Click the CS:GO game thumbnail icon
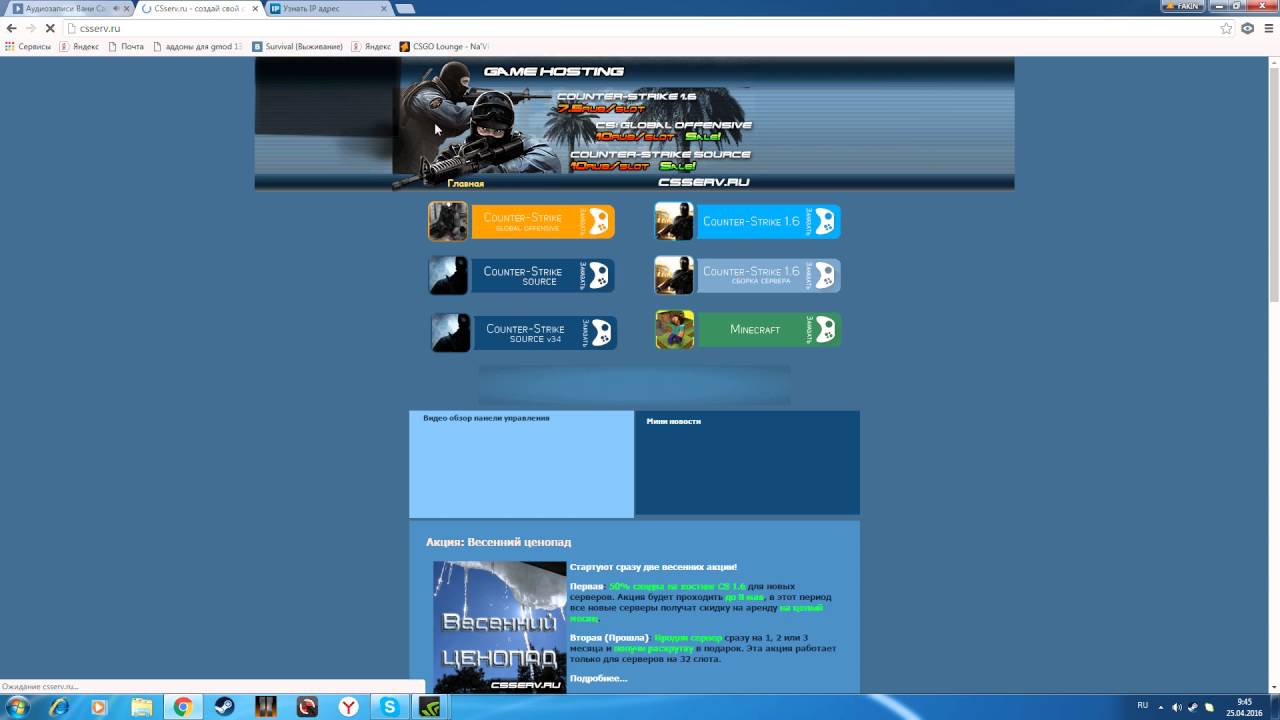Viewport: 1280px width, 720px height. click(448, 221)
